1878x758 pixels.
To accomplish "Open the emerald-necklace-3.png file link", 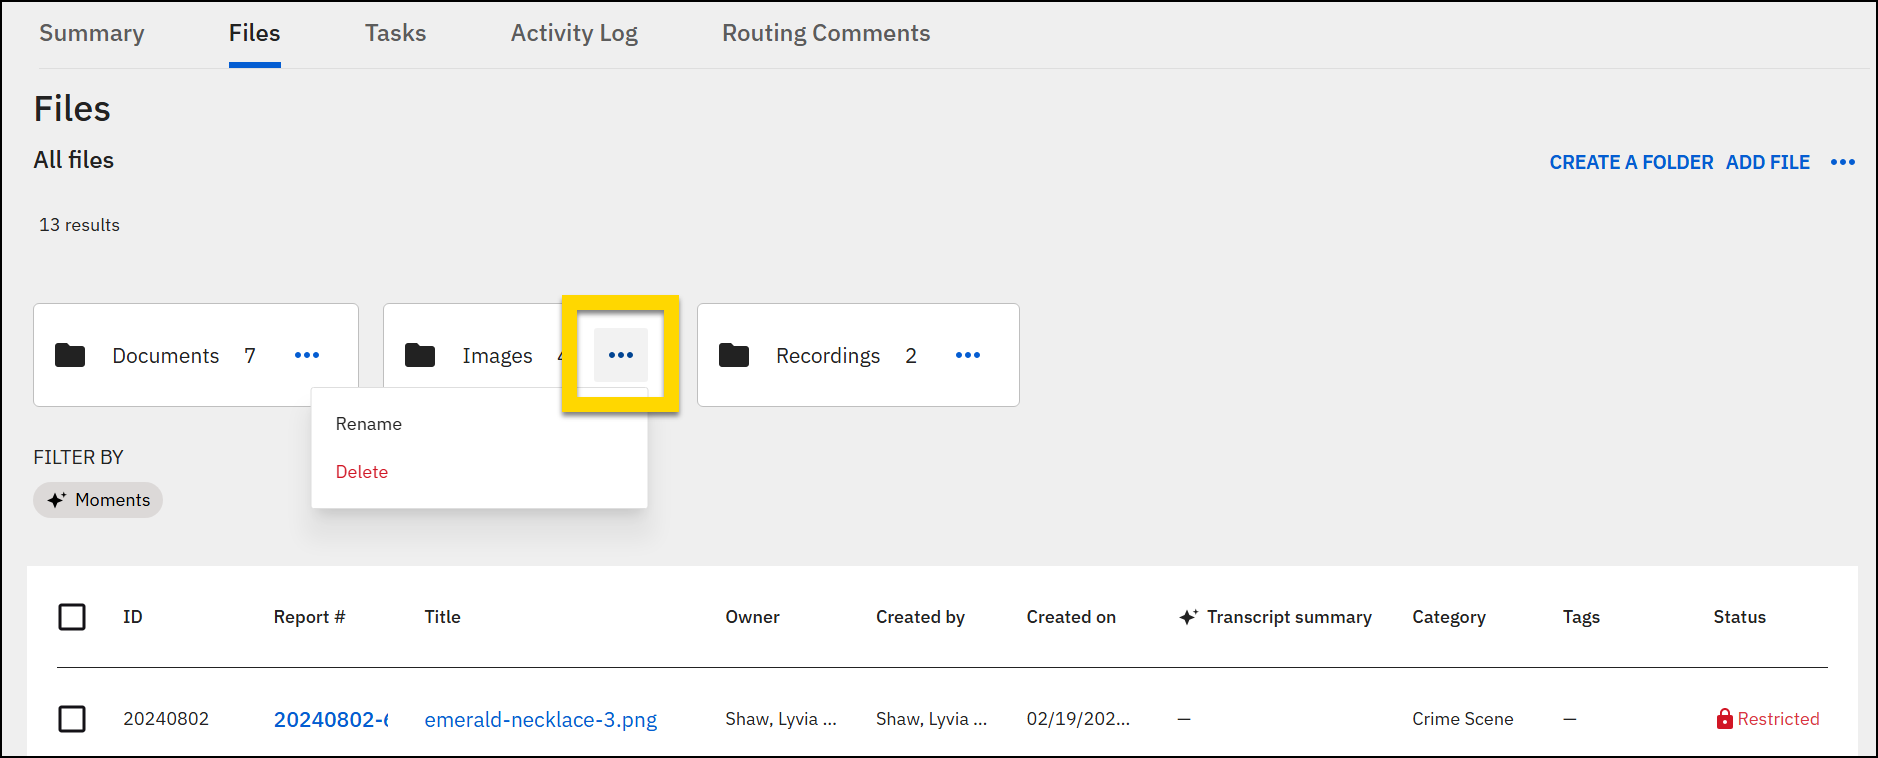I will click(x=541, y=720).
